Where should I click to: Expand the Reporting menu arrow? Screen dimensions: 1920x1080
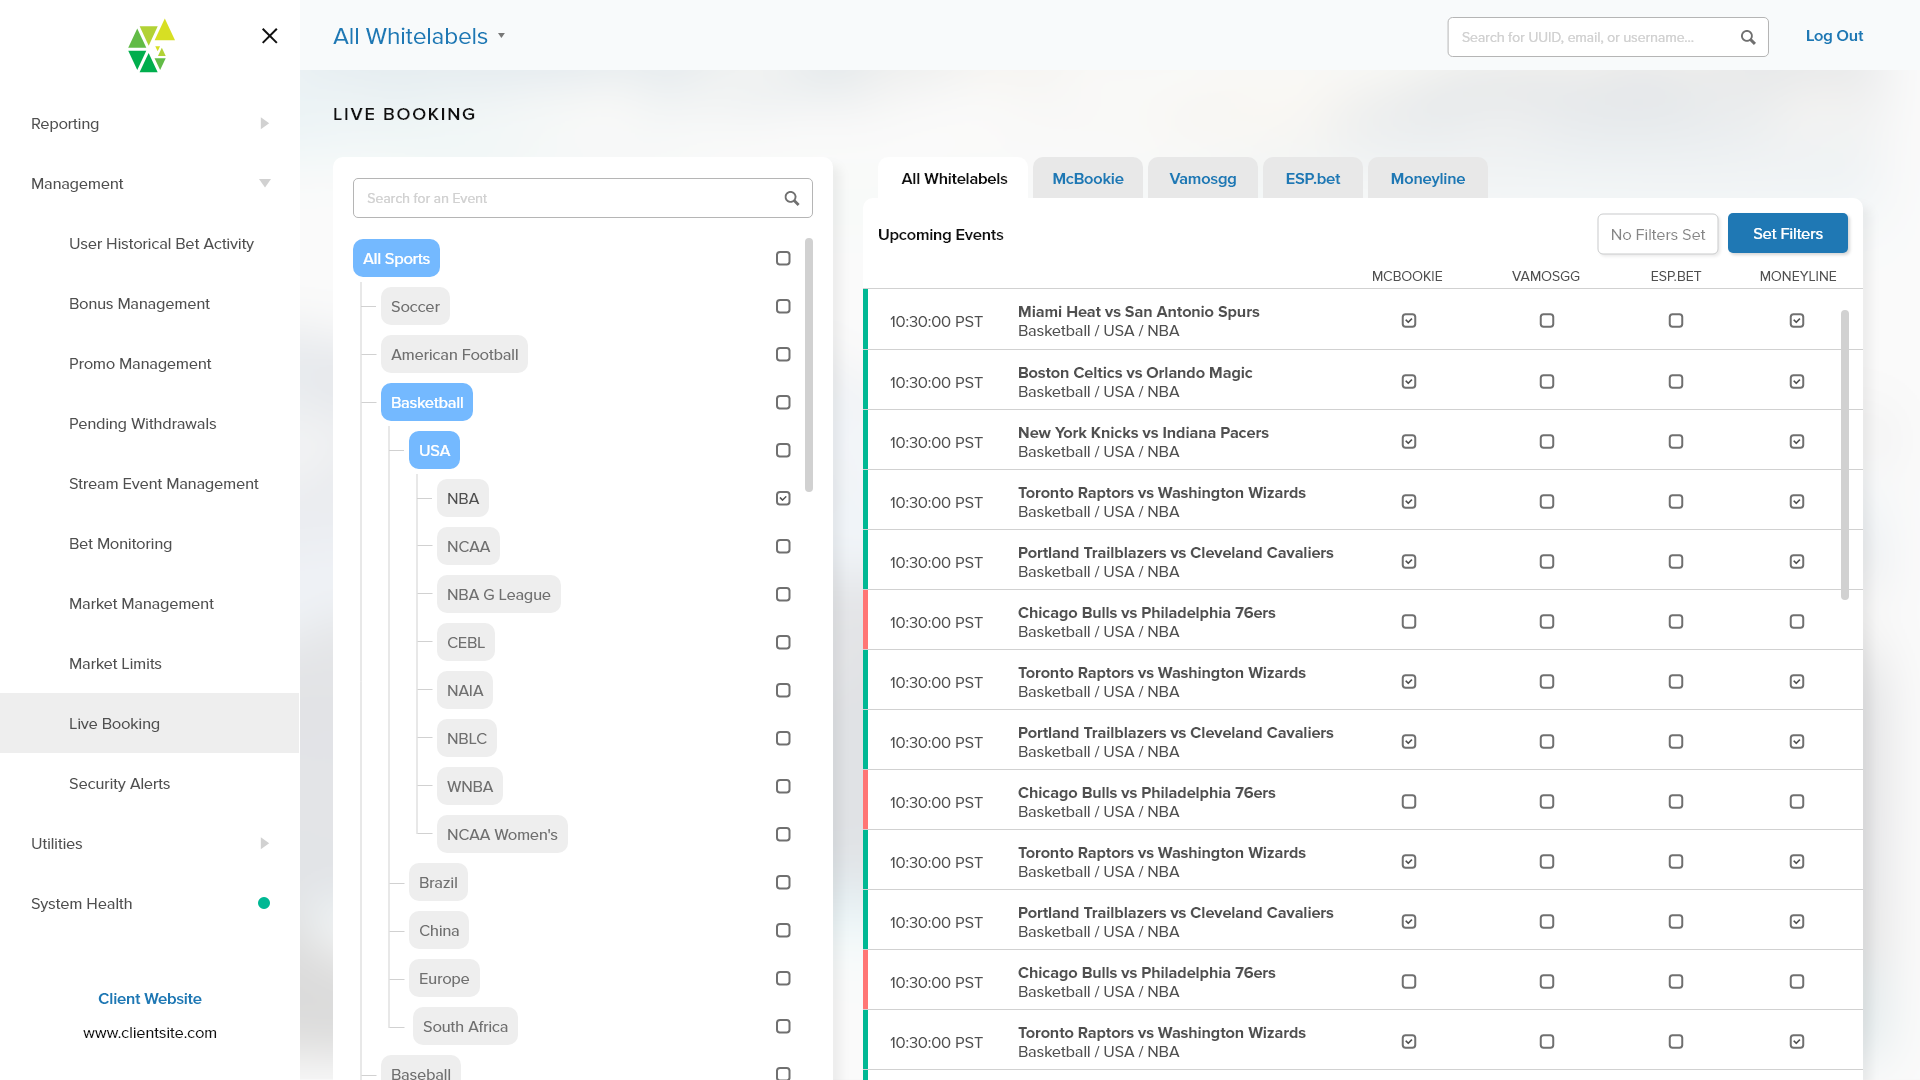point(264,123)
